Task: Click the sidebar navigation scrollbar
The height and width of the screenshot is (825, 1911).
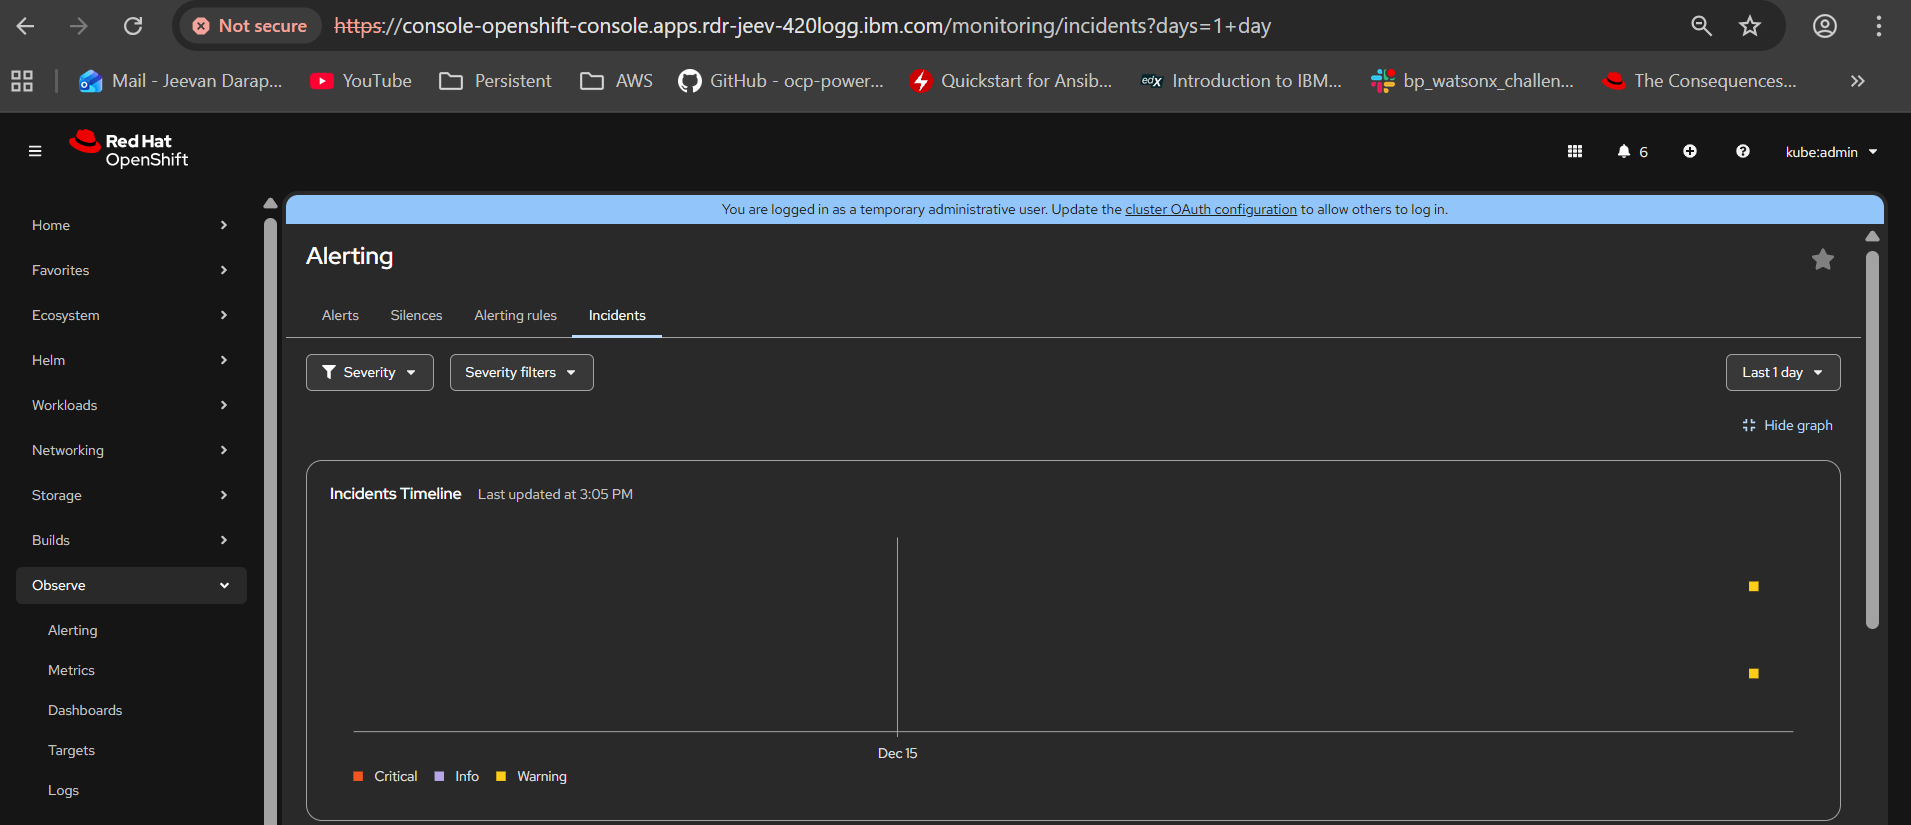Action: [270, 520]
